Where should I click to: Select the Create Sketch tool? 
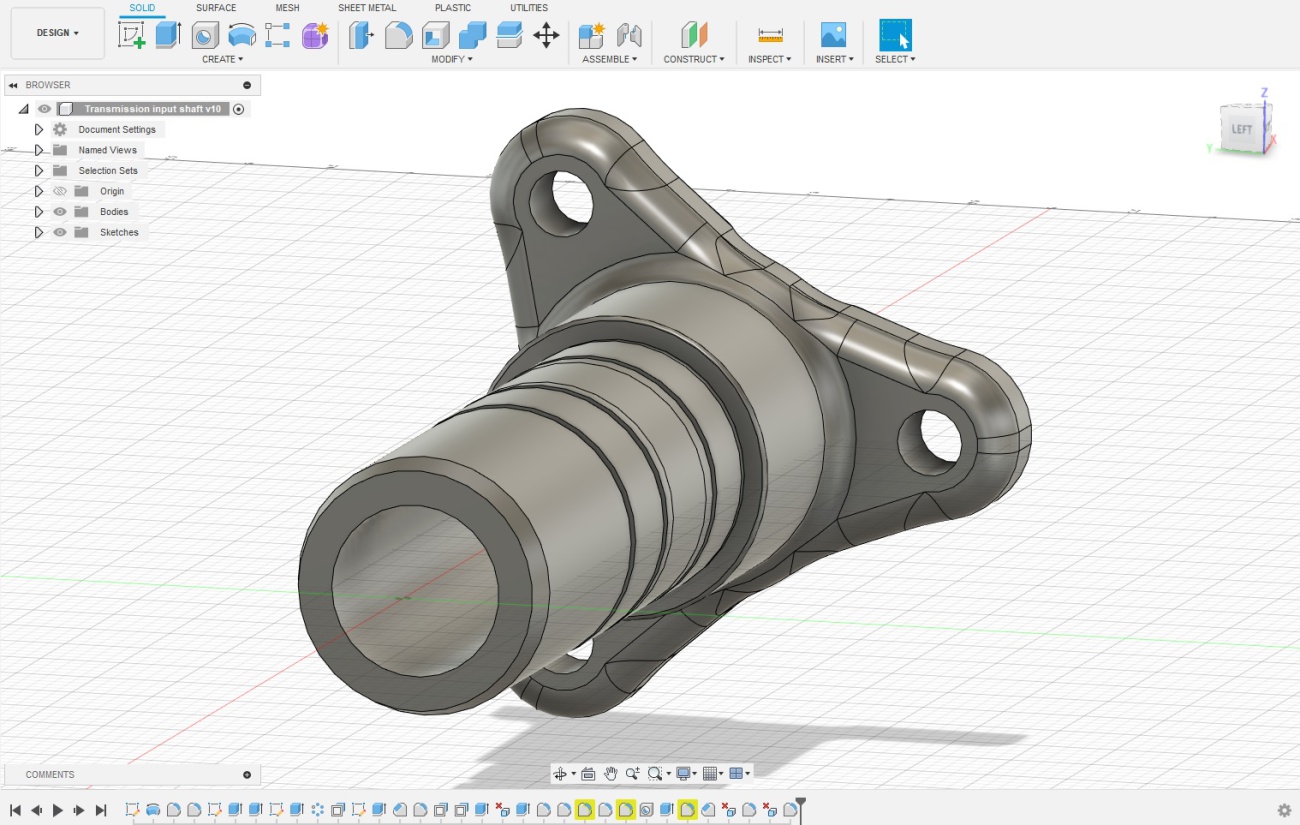click(x=132, y=36)
